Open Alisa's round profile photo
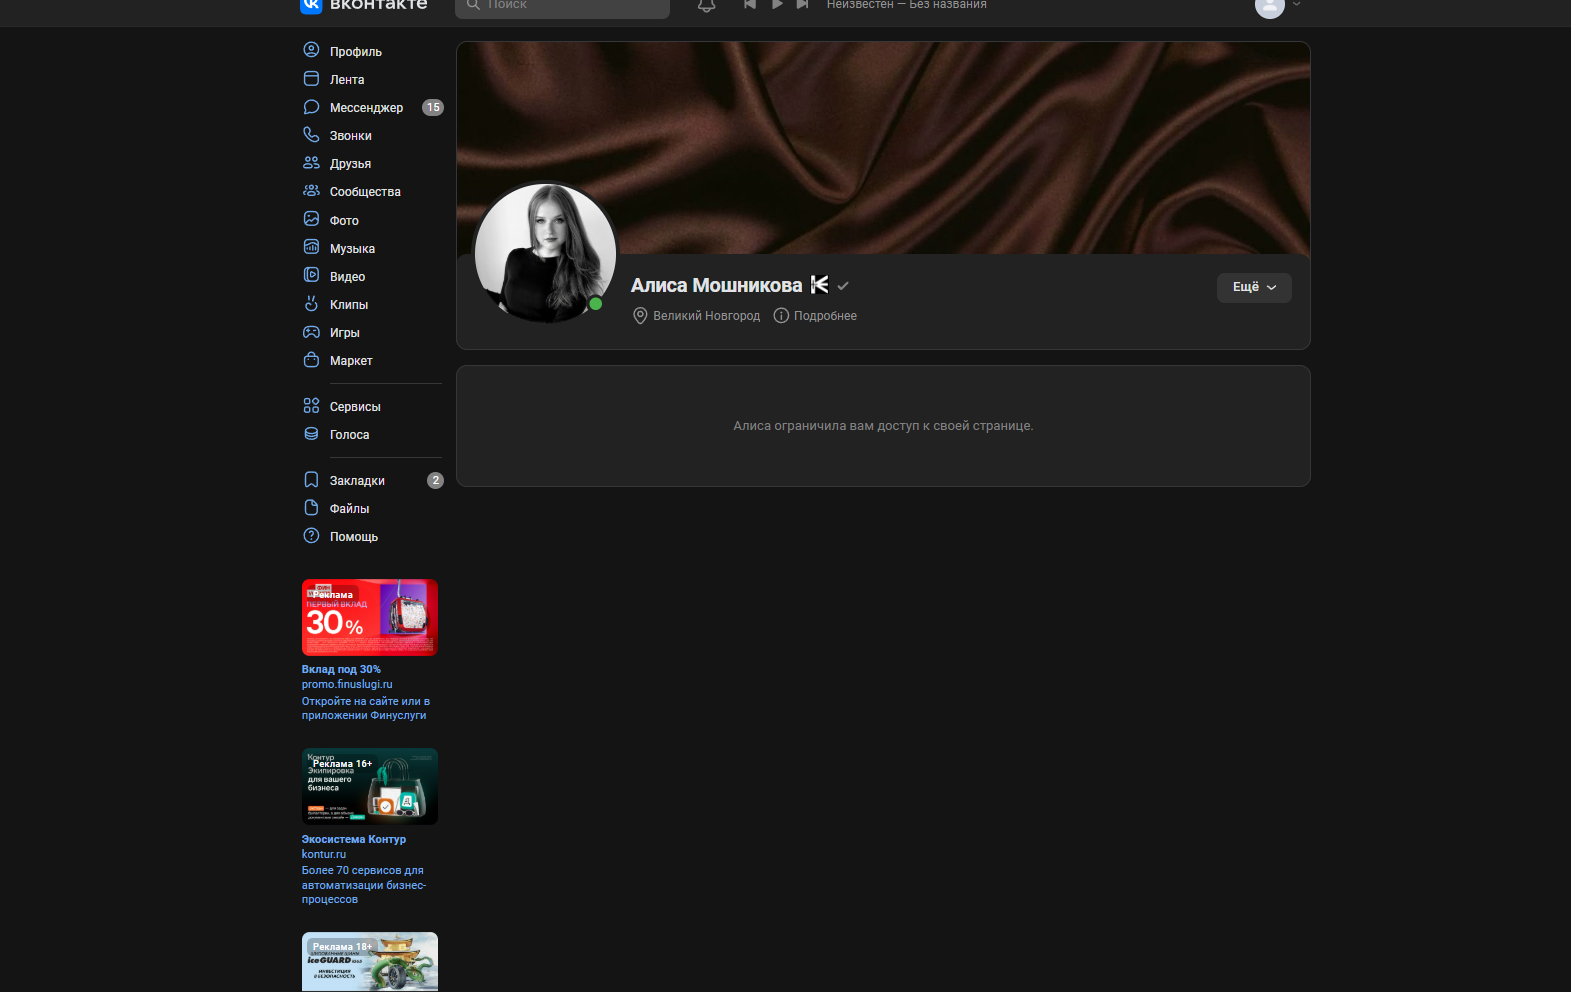Image resolution: width=1571 pixels, height=992 pixels. 545,253
